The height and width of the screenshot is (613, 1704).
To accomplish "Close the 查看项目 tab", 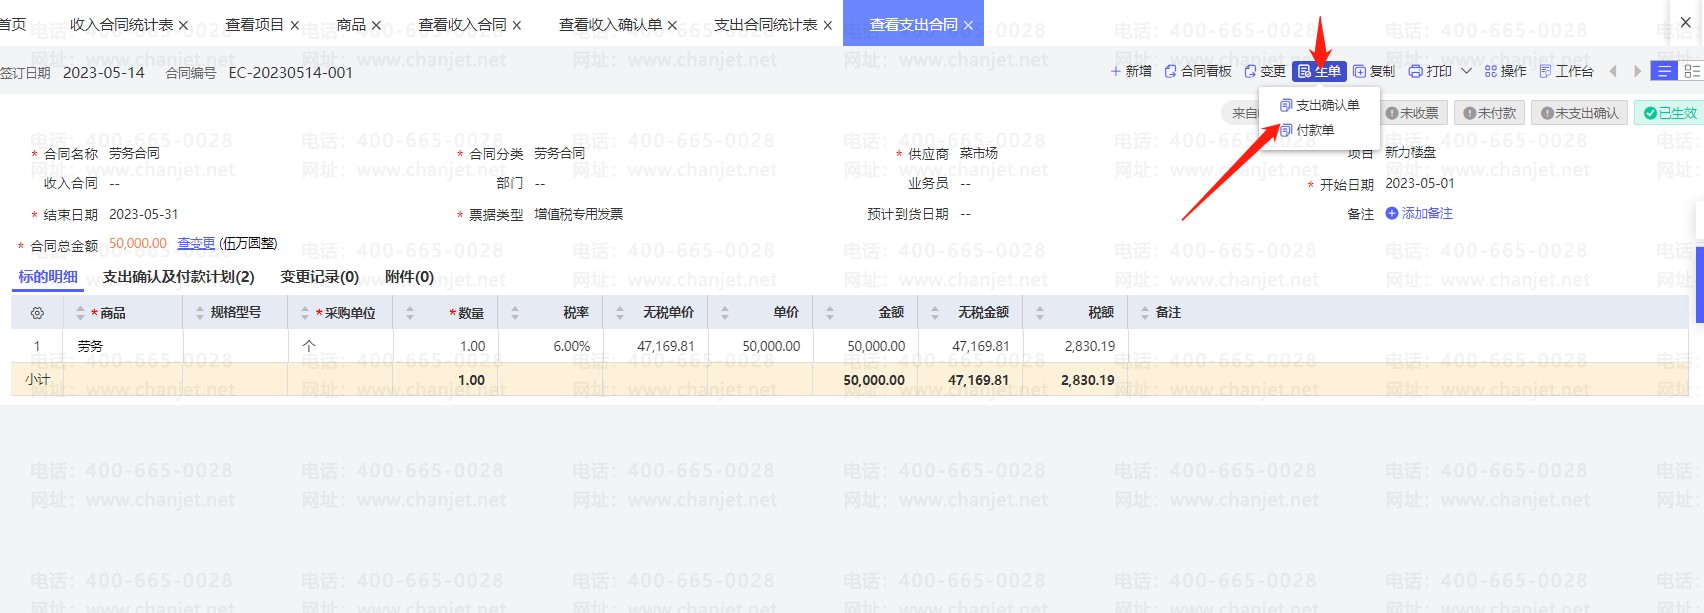I will pos(294,25).
